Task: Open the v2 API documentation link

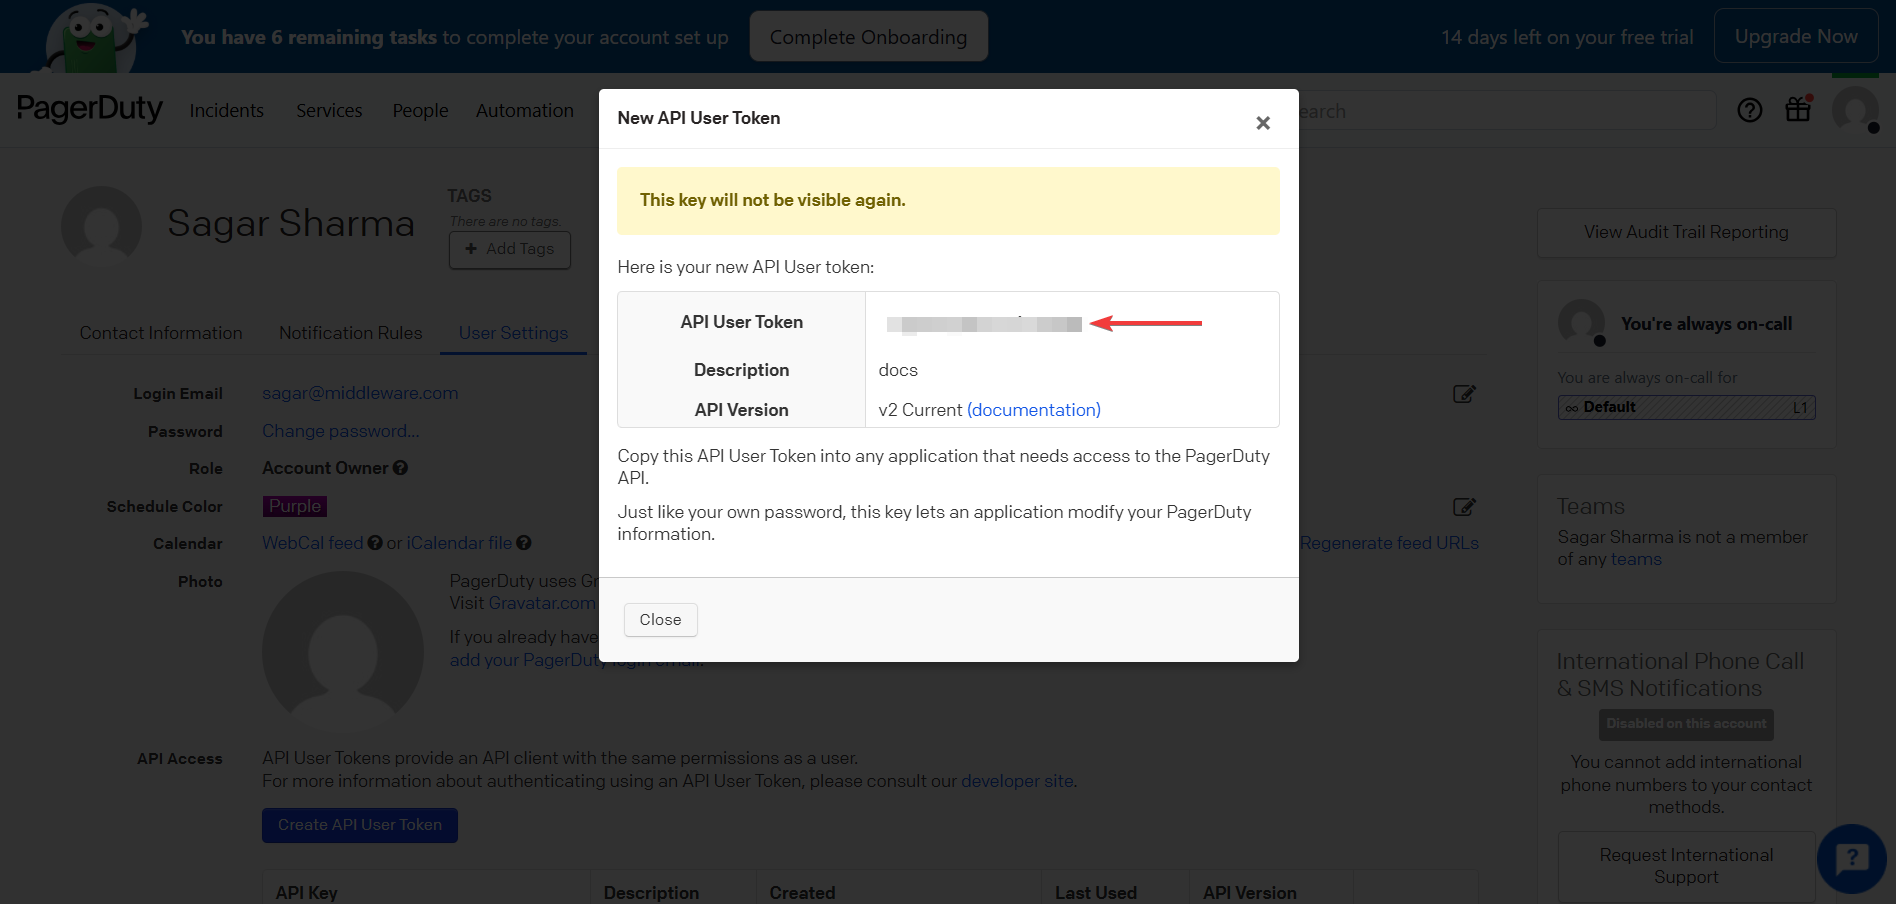Action: pos(1033,409)
